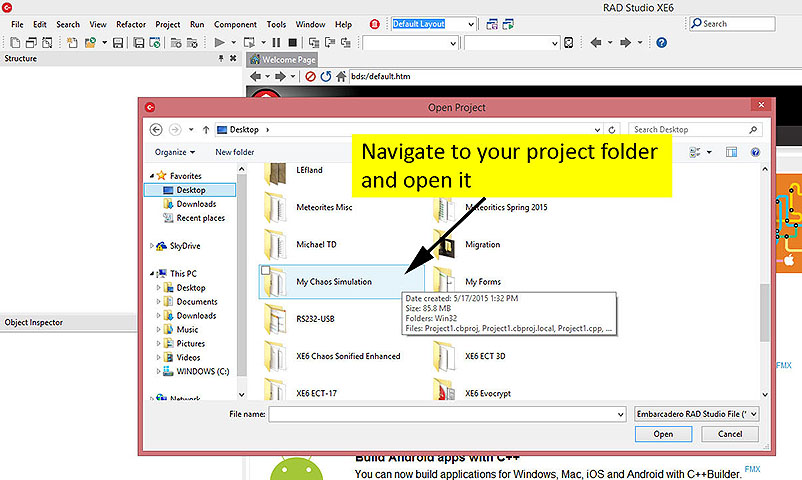The width and height of the screenshot is (802, 480).
Task: Click the Welcome Page refresh icon
Action: tap(326, 76)
